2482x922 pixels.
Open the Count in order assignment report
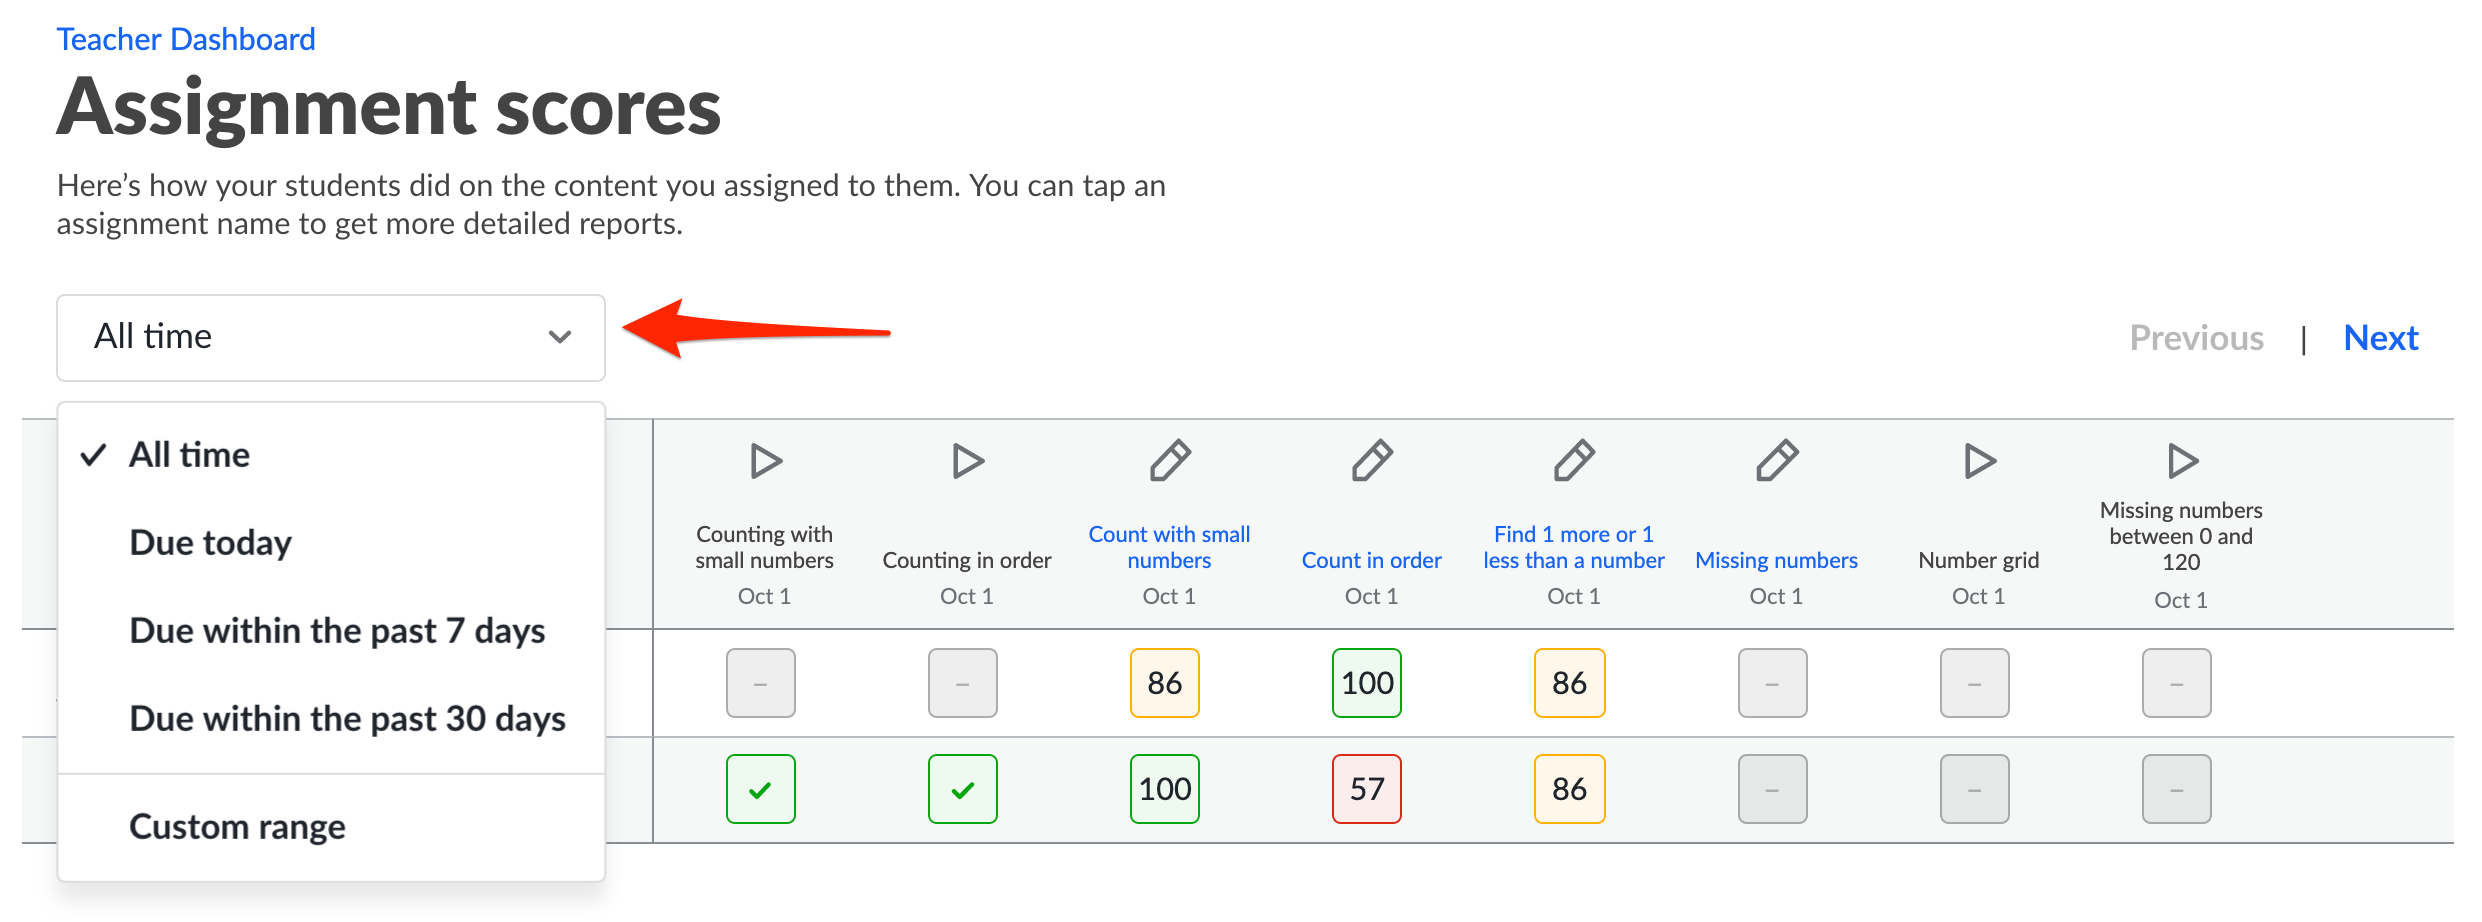click(1371, 560)
